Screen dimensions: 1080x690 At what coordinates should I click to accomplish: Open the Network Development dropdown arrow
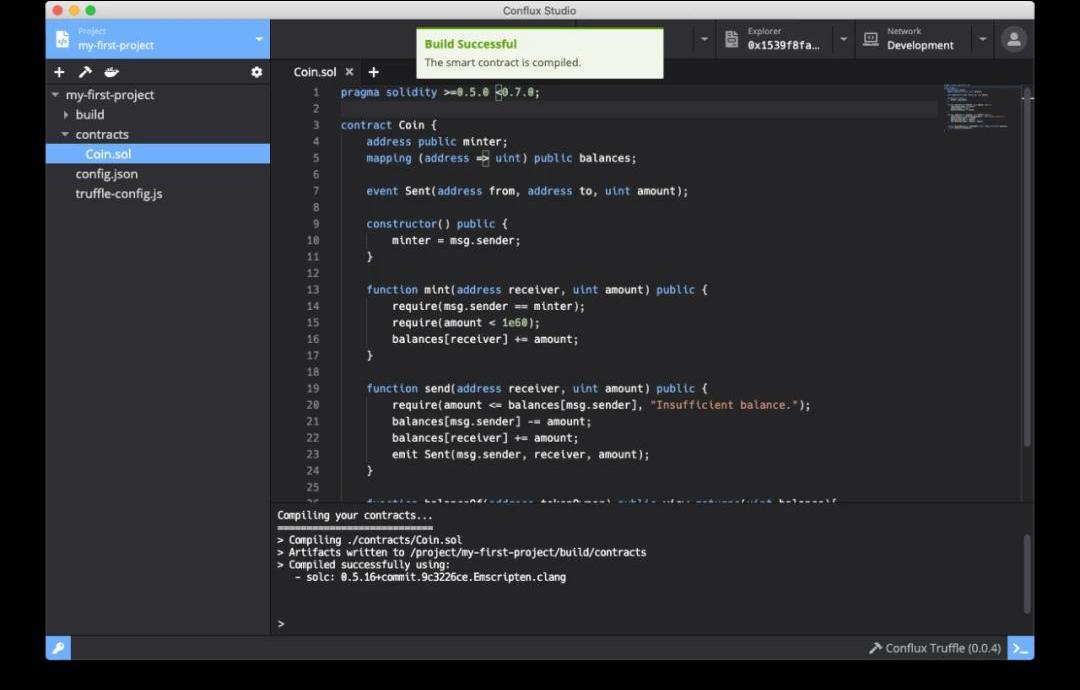(983, 39)
